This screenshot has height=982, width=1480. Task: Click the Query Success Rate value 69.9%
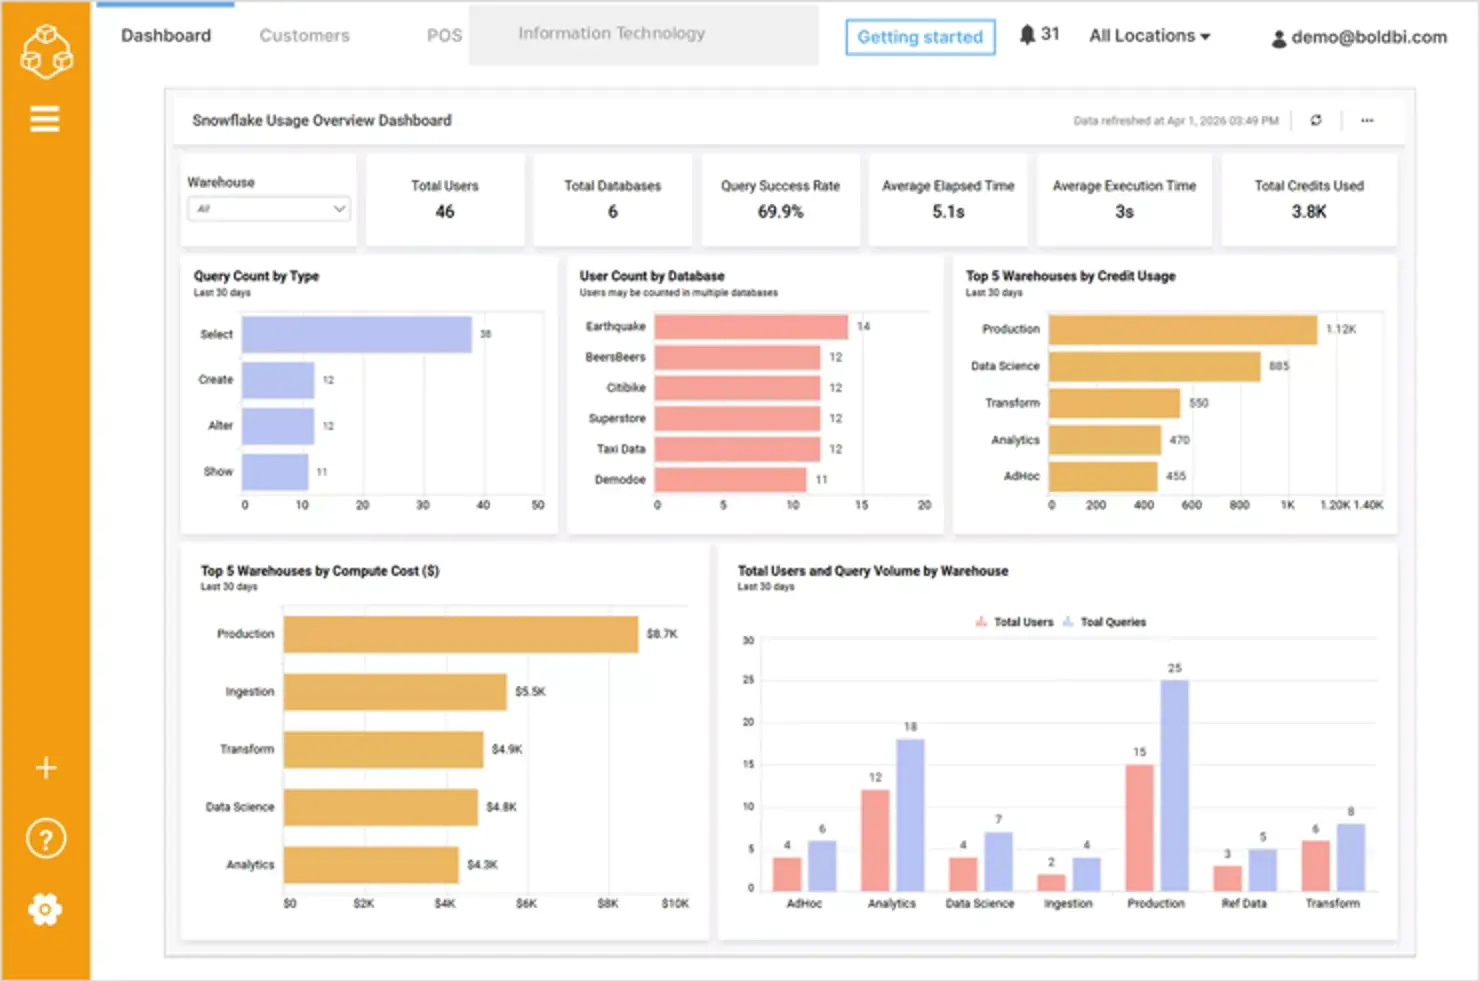(x=780, y=212)
